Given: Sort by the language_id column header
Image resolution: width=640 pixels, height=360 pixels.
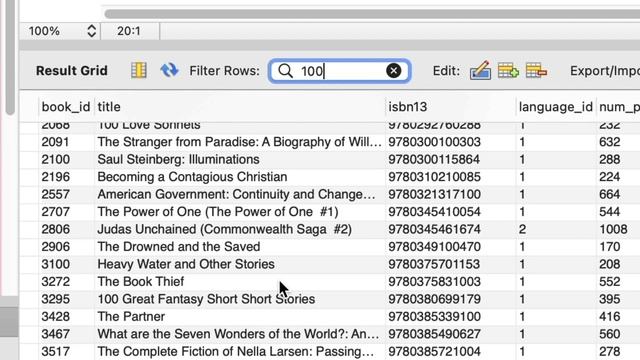Looking at the screenshot, I should point(556,107).
